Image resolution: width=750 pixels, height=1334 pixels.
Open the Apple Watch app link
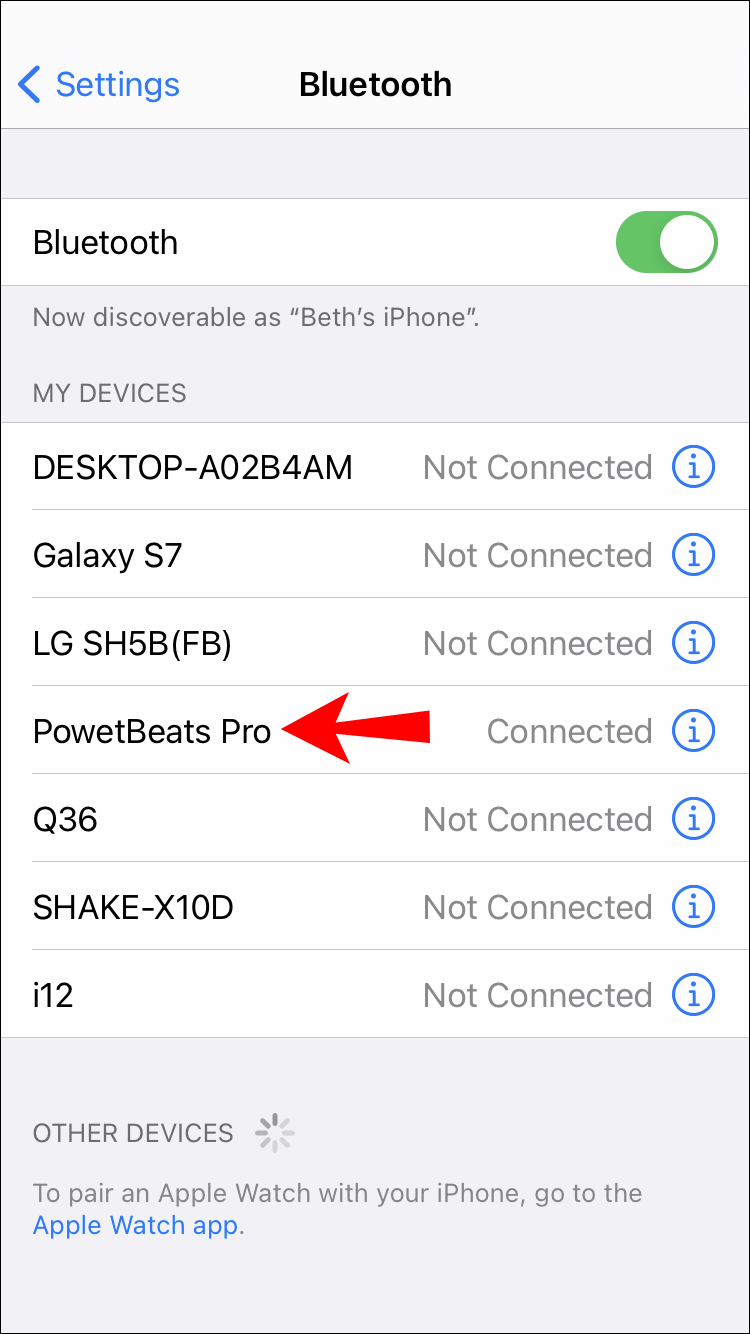(136, 1225)
